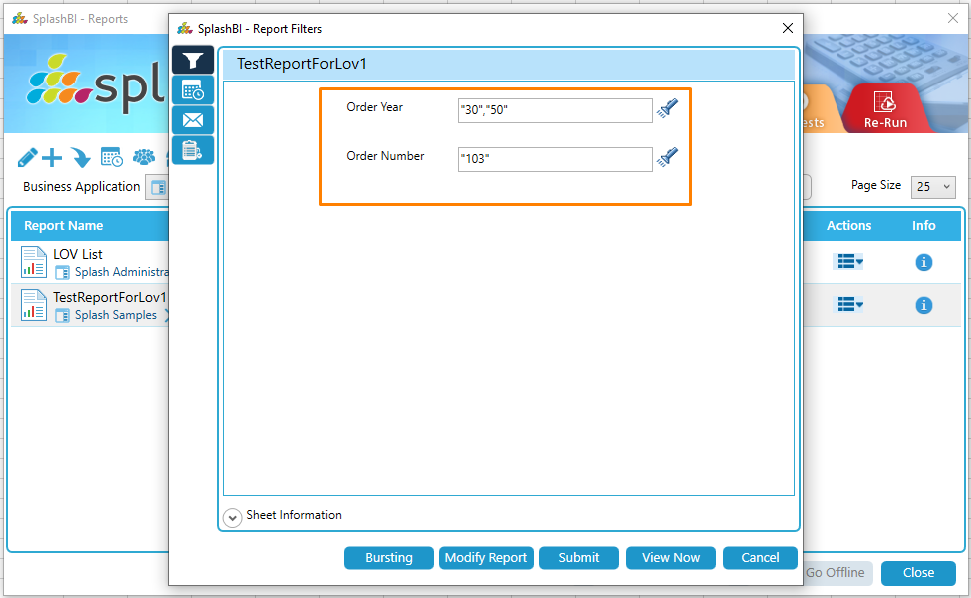Open Actions menu for LOV List row
The image size is (971, 598).
[850, 262]
